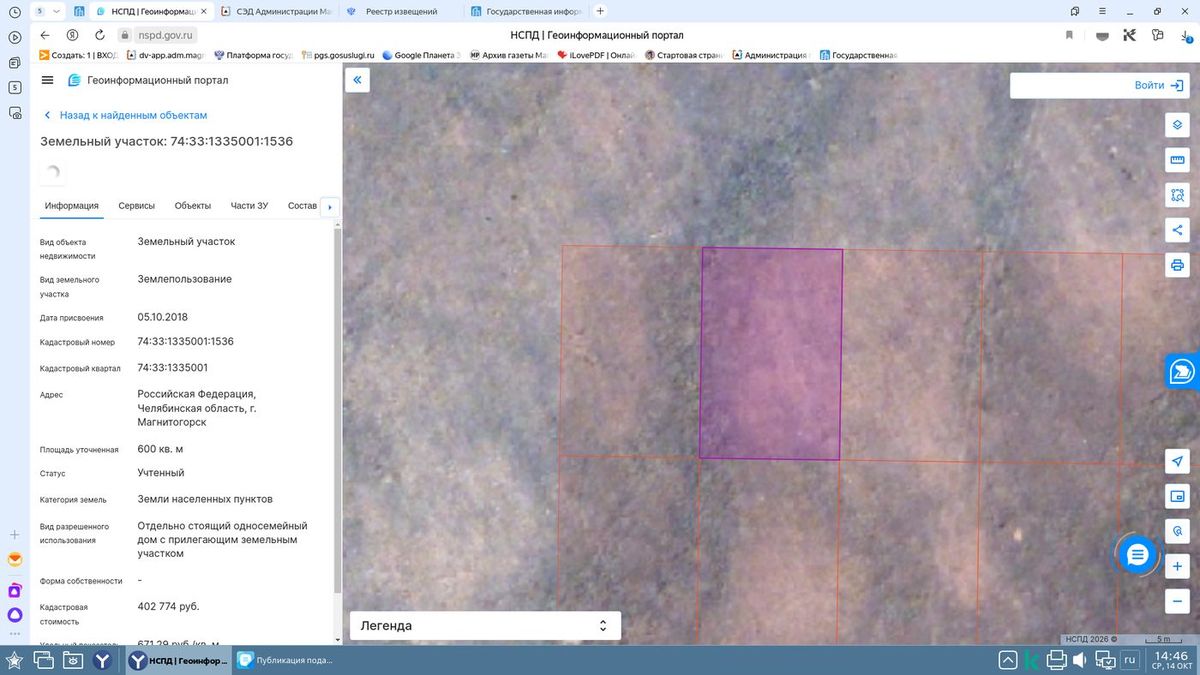Zoom out on the map
The image size is (1200, 675).
tap(1177, 601)
